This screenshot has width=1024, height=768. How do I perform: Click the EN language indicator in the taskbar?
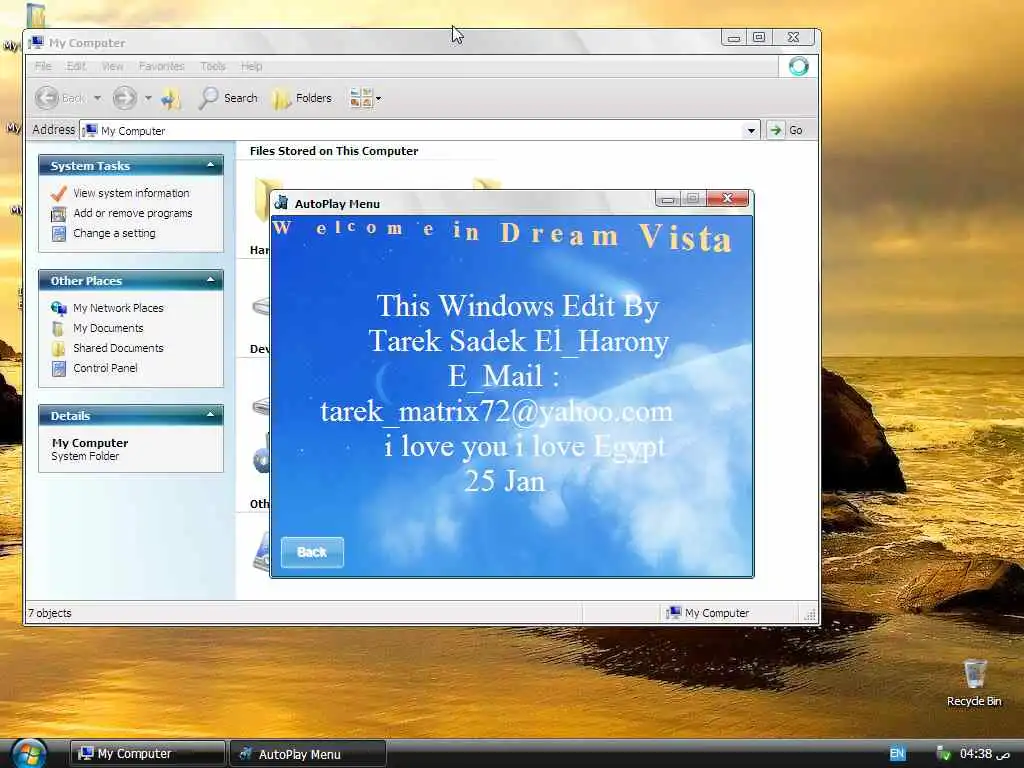pyautogui.click(x=897, y=754)
